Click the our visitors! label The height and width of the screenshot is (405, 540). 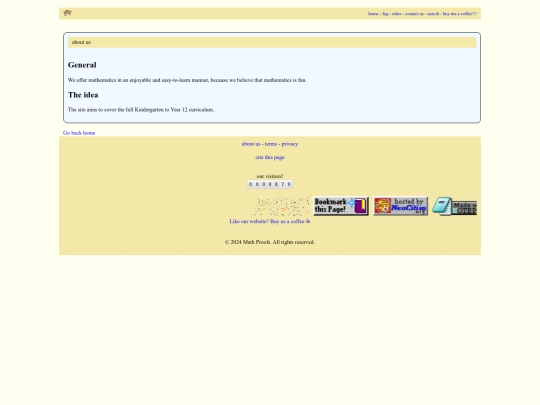coord(270,176)
